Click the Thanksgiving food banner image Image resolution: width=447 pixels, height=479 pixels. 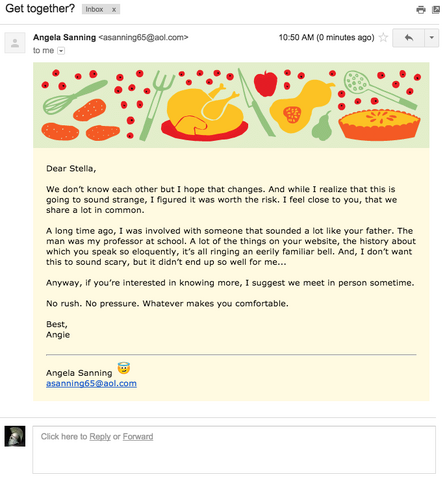(x=231, y=105)
